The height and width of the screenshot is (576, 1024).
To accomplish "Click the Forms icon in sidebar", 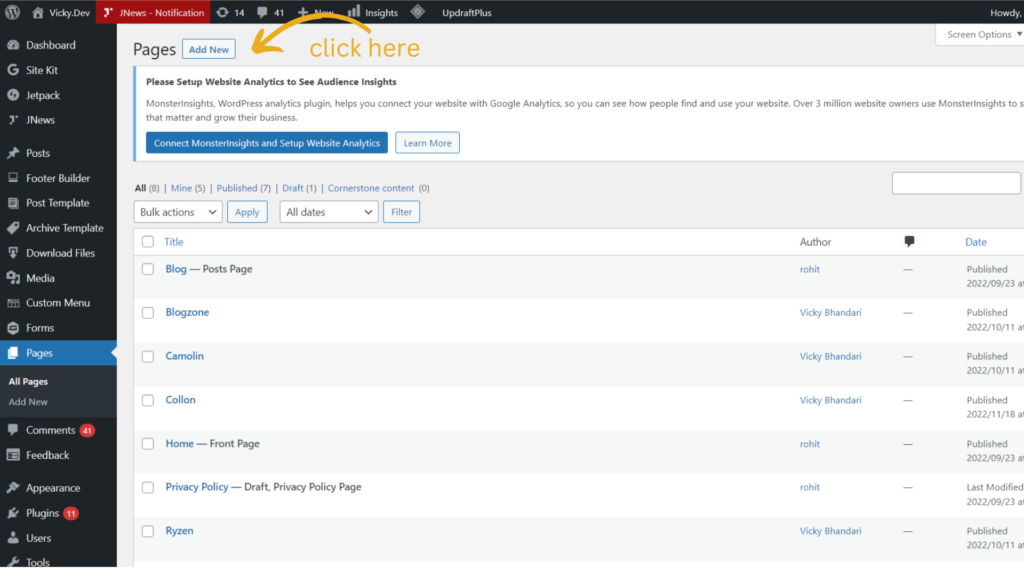I will (13, 328).
